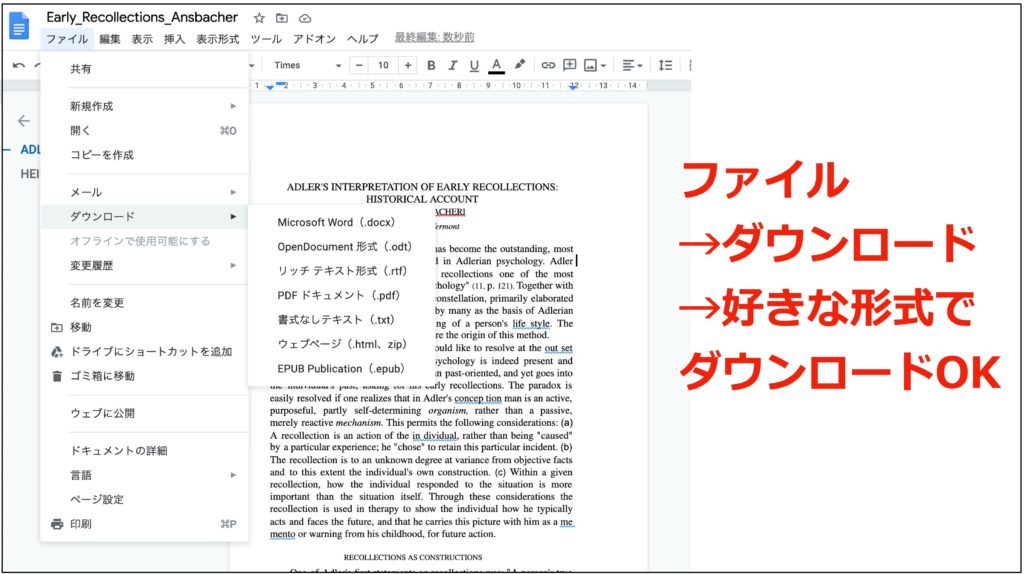
Task: Toggle underline formatting
Action: coord(474,65)
